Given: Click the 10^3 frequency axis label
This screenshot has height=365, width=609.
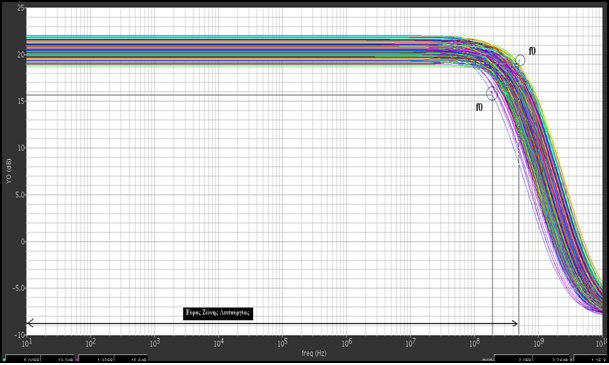Looking at the screenshot, I should pyautogui.click(x=154, y=343).
